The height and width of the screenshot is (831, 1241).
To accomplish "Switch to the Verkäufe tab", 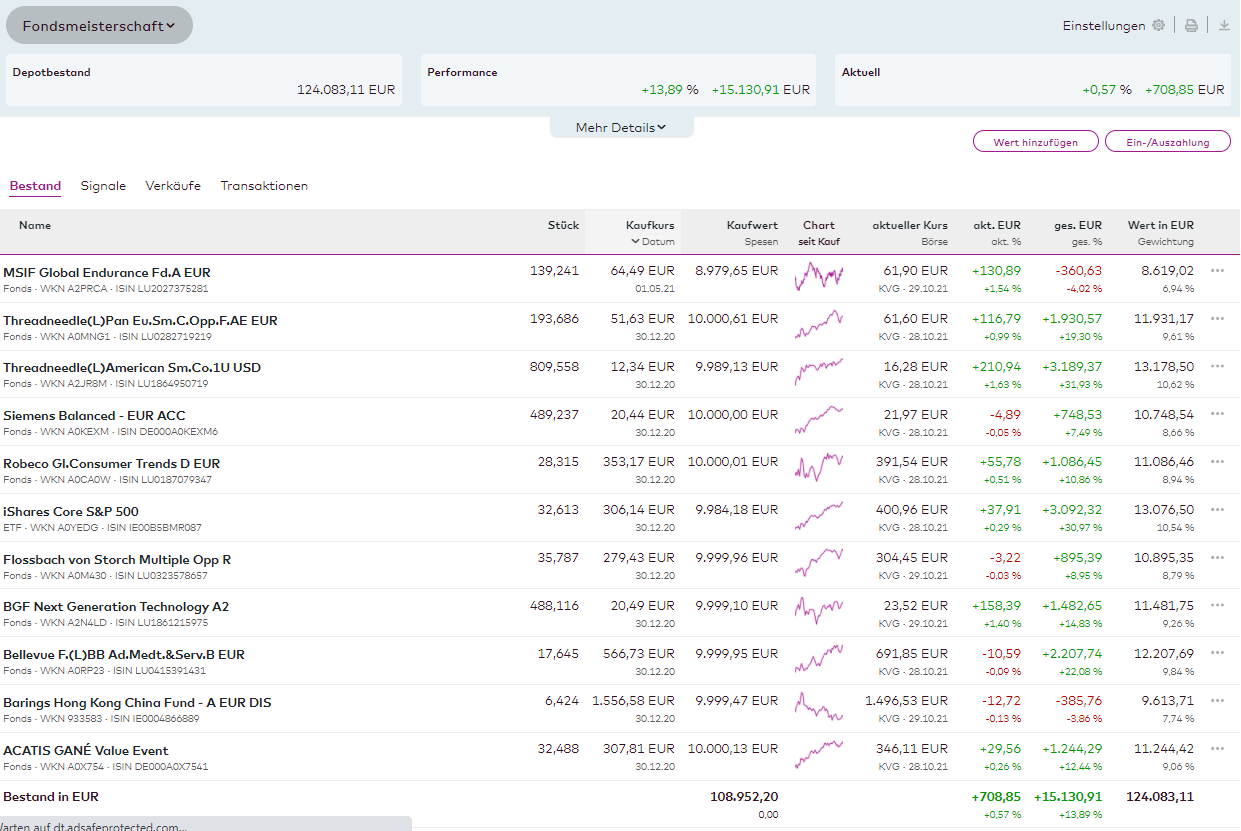I will (x=173, y=186).
